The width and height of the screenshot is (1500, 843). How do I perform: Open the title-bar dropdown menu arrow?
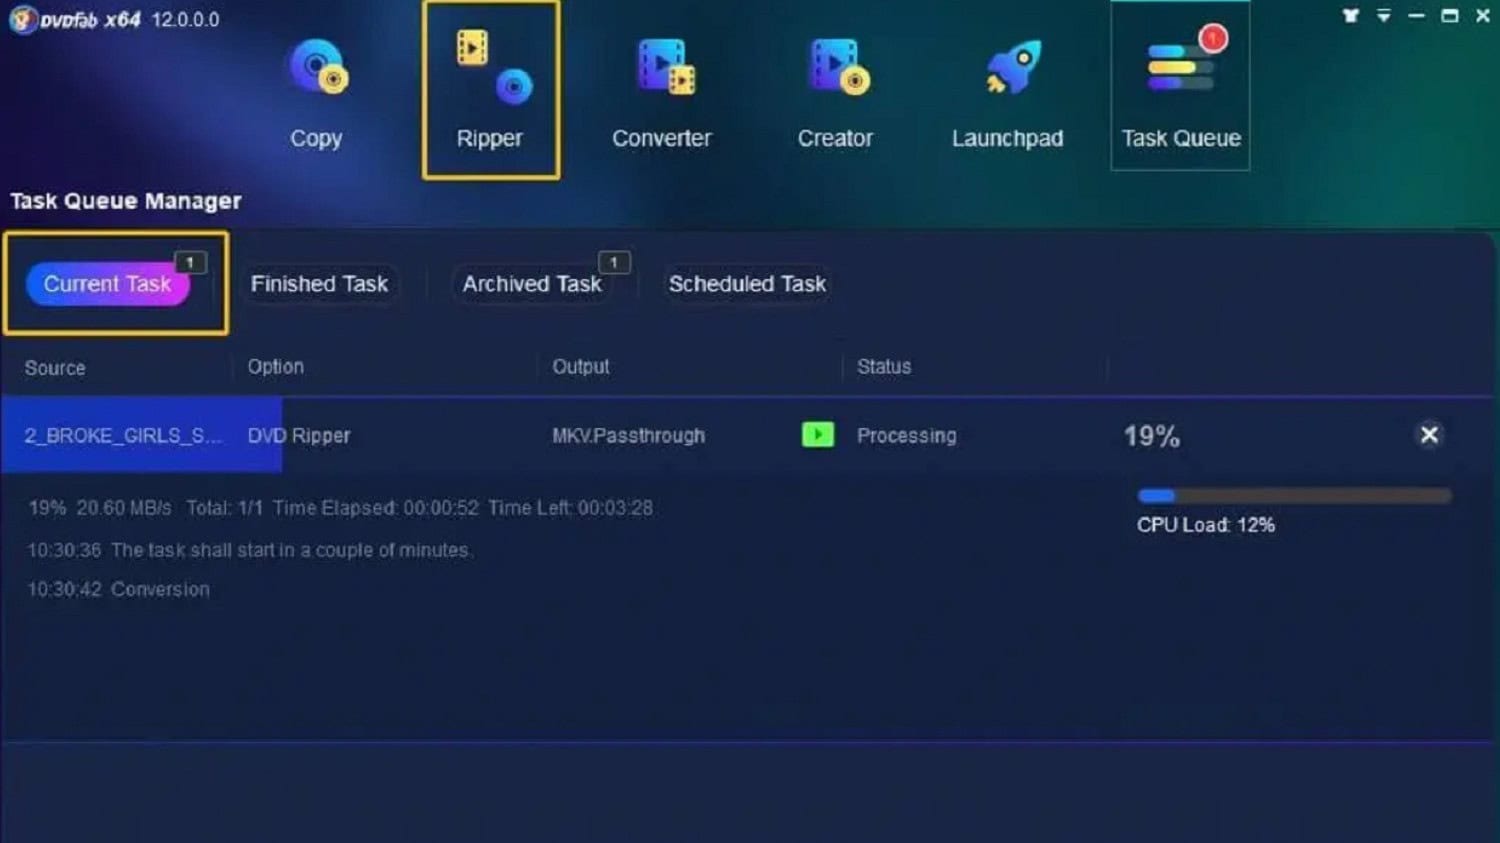[x=1384, y=16]
